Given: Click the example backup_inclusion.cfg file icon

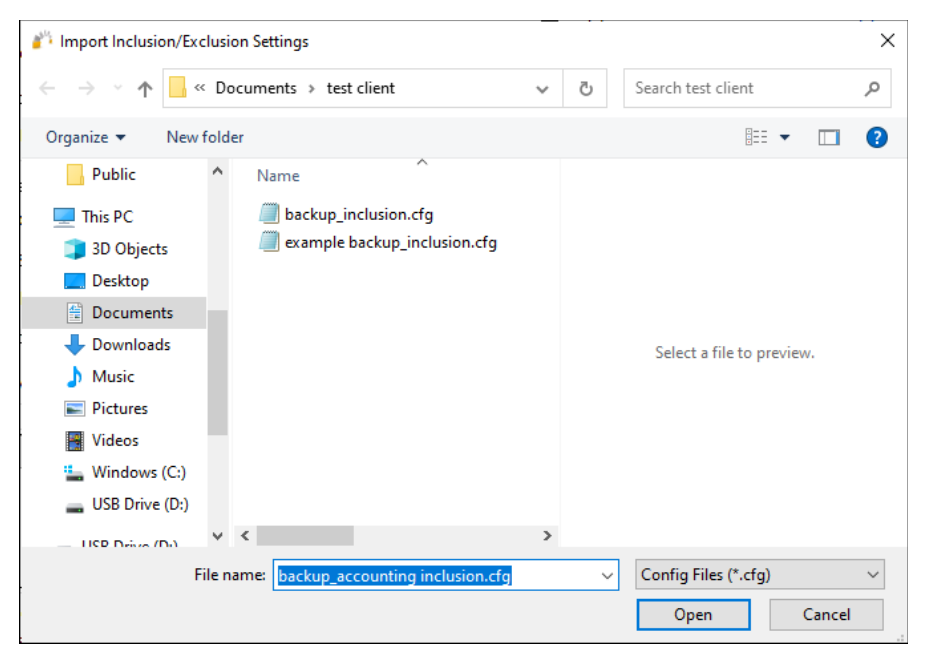Looking at the screenshot, I should (269, 242).
